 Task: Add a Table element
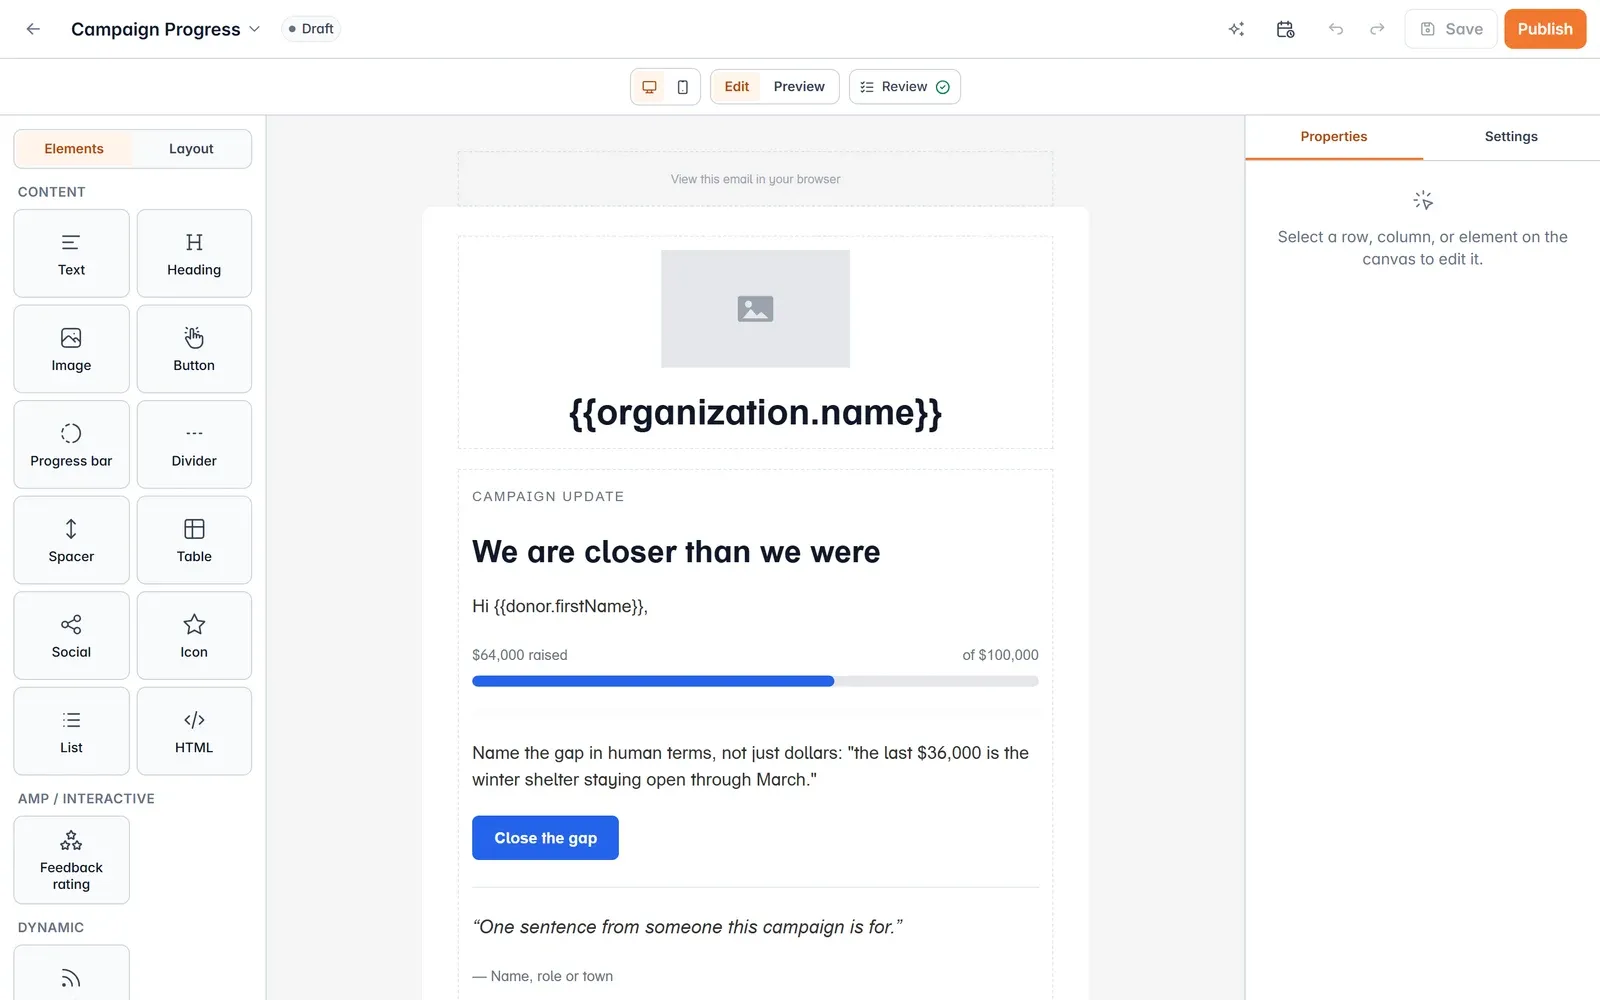(x=194, y=540)
